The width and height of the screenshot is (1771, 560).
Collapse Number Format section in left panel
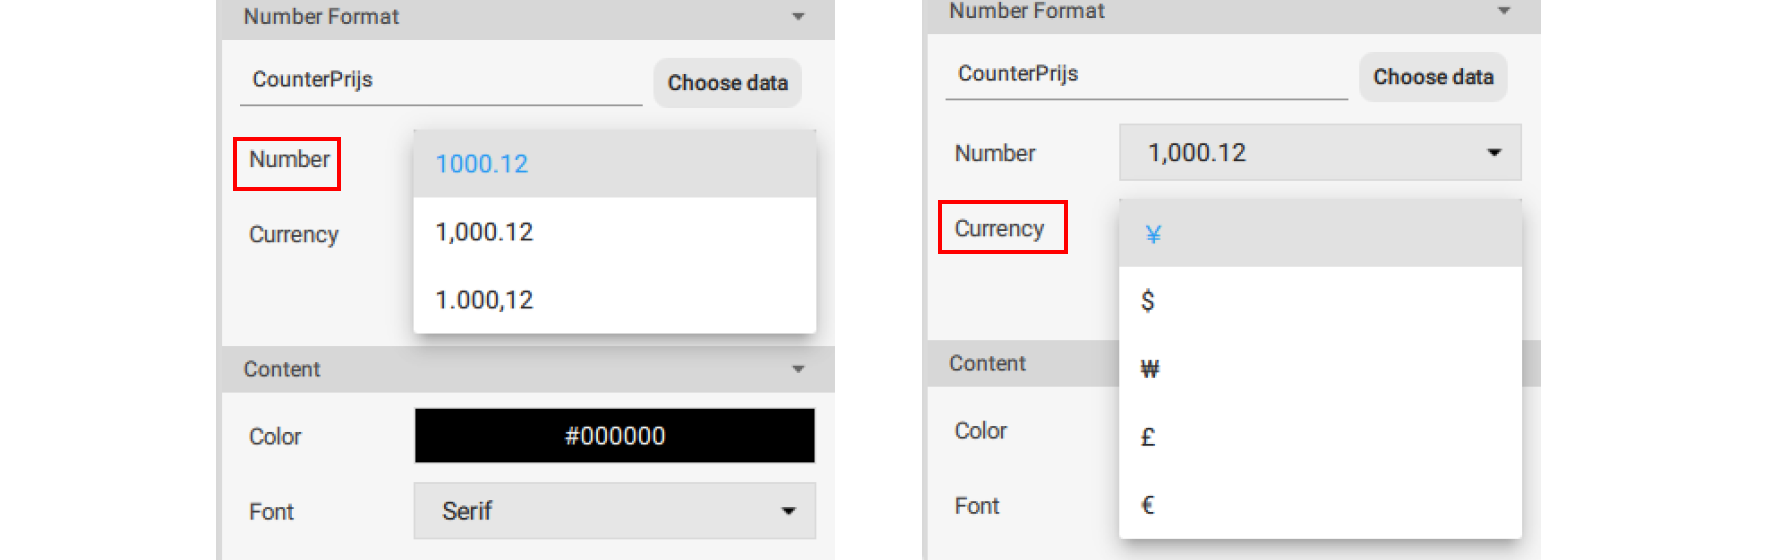tap(798, 17)
